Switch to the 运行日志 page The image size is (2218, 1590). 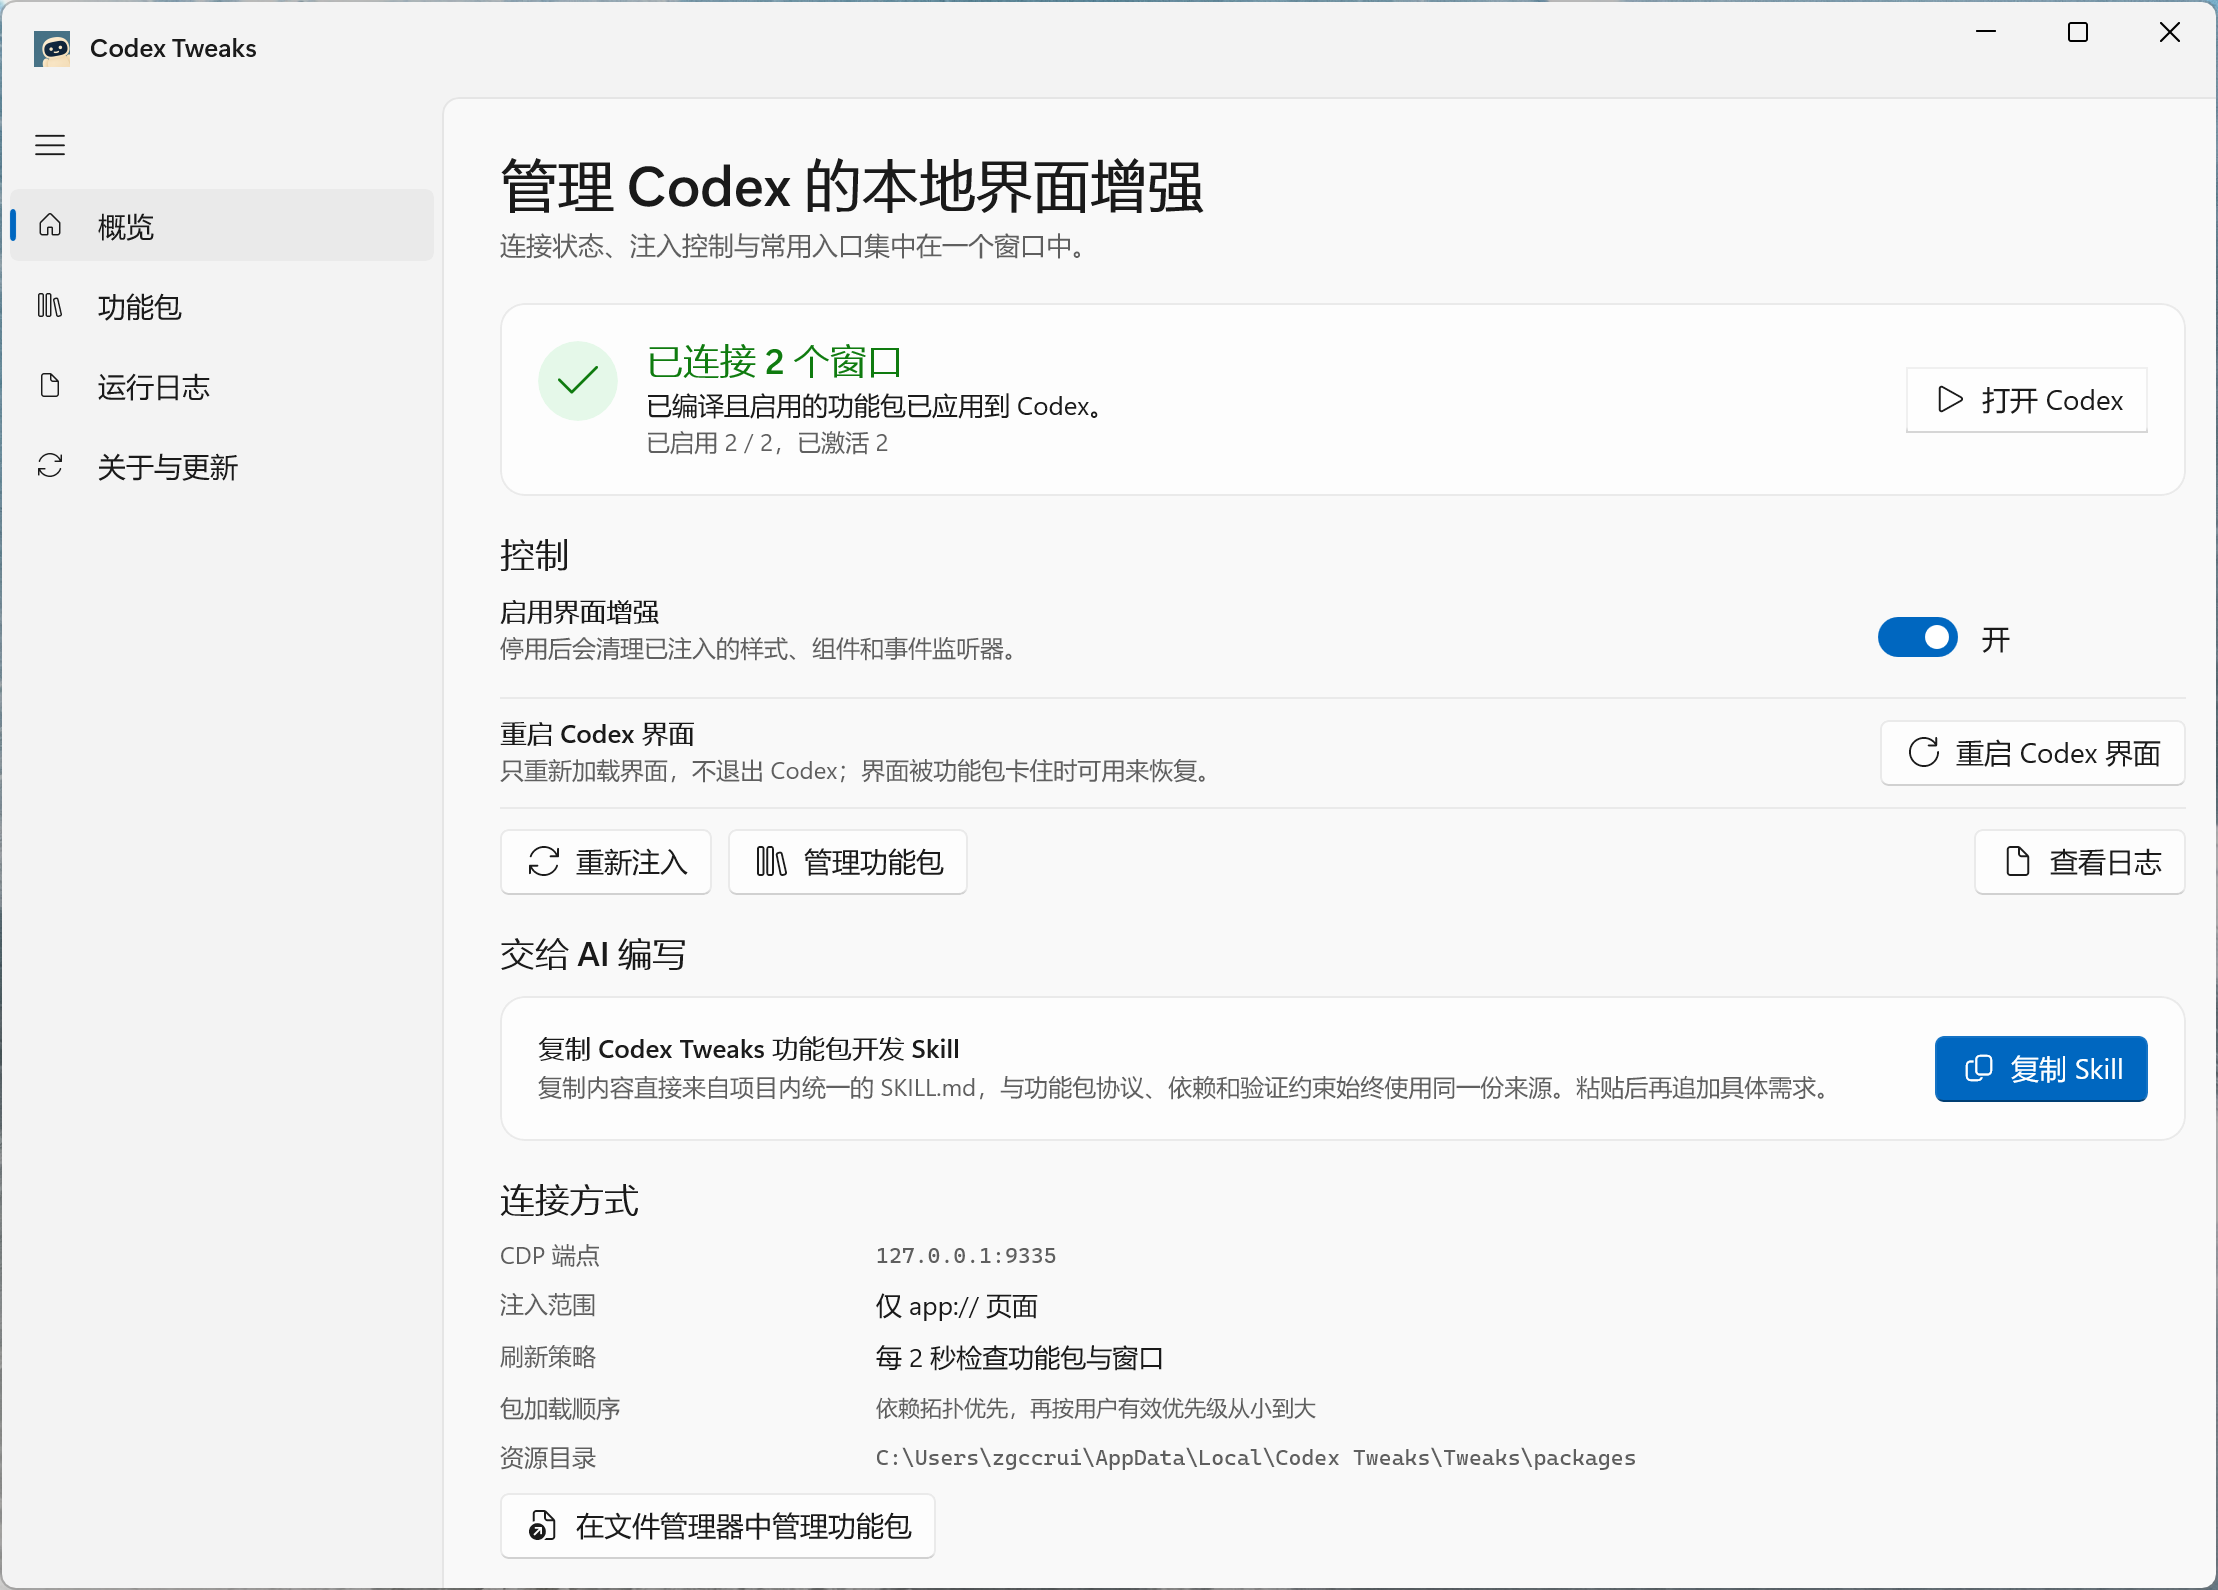(x=222, y=386)
